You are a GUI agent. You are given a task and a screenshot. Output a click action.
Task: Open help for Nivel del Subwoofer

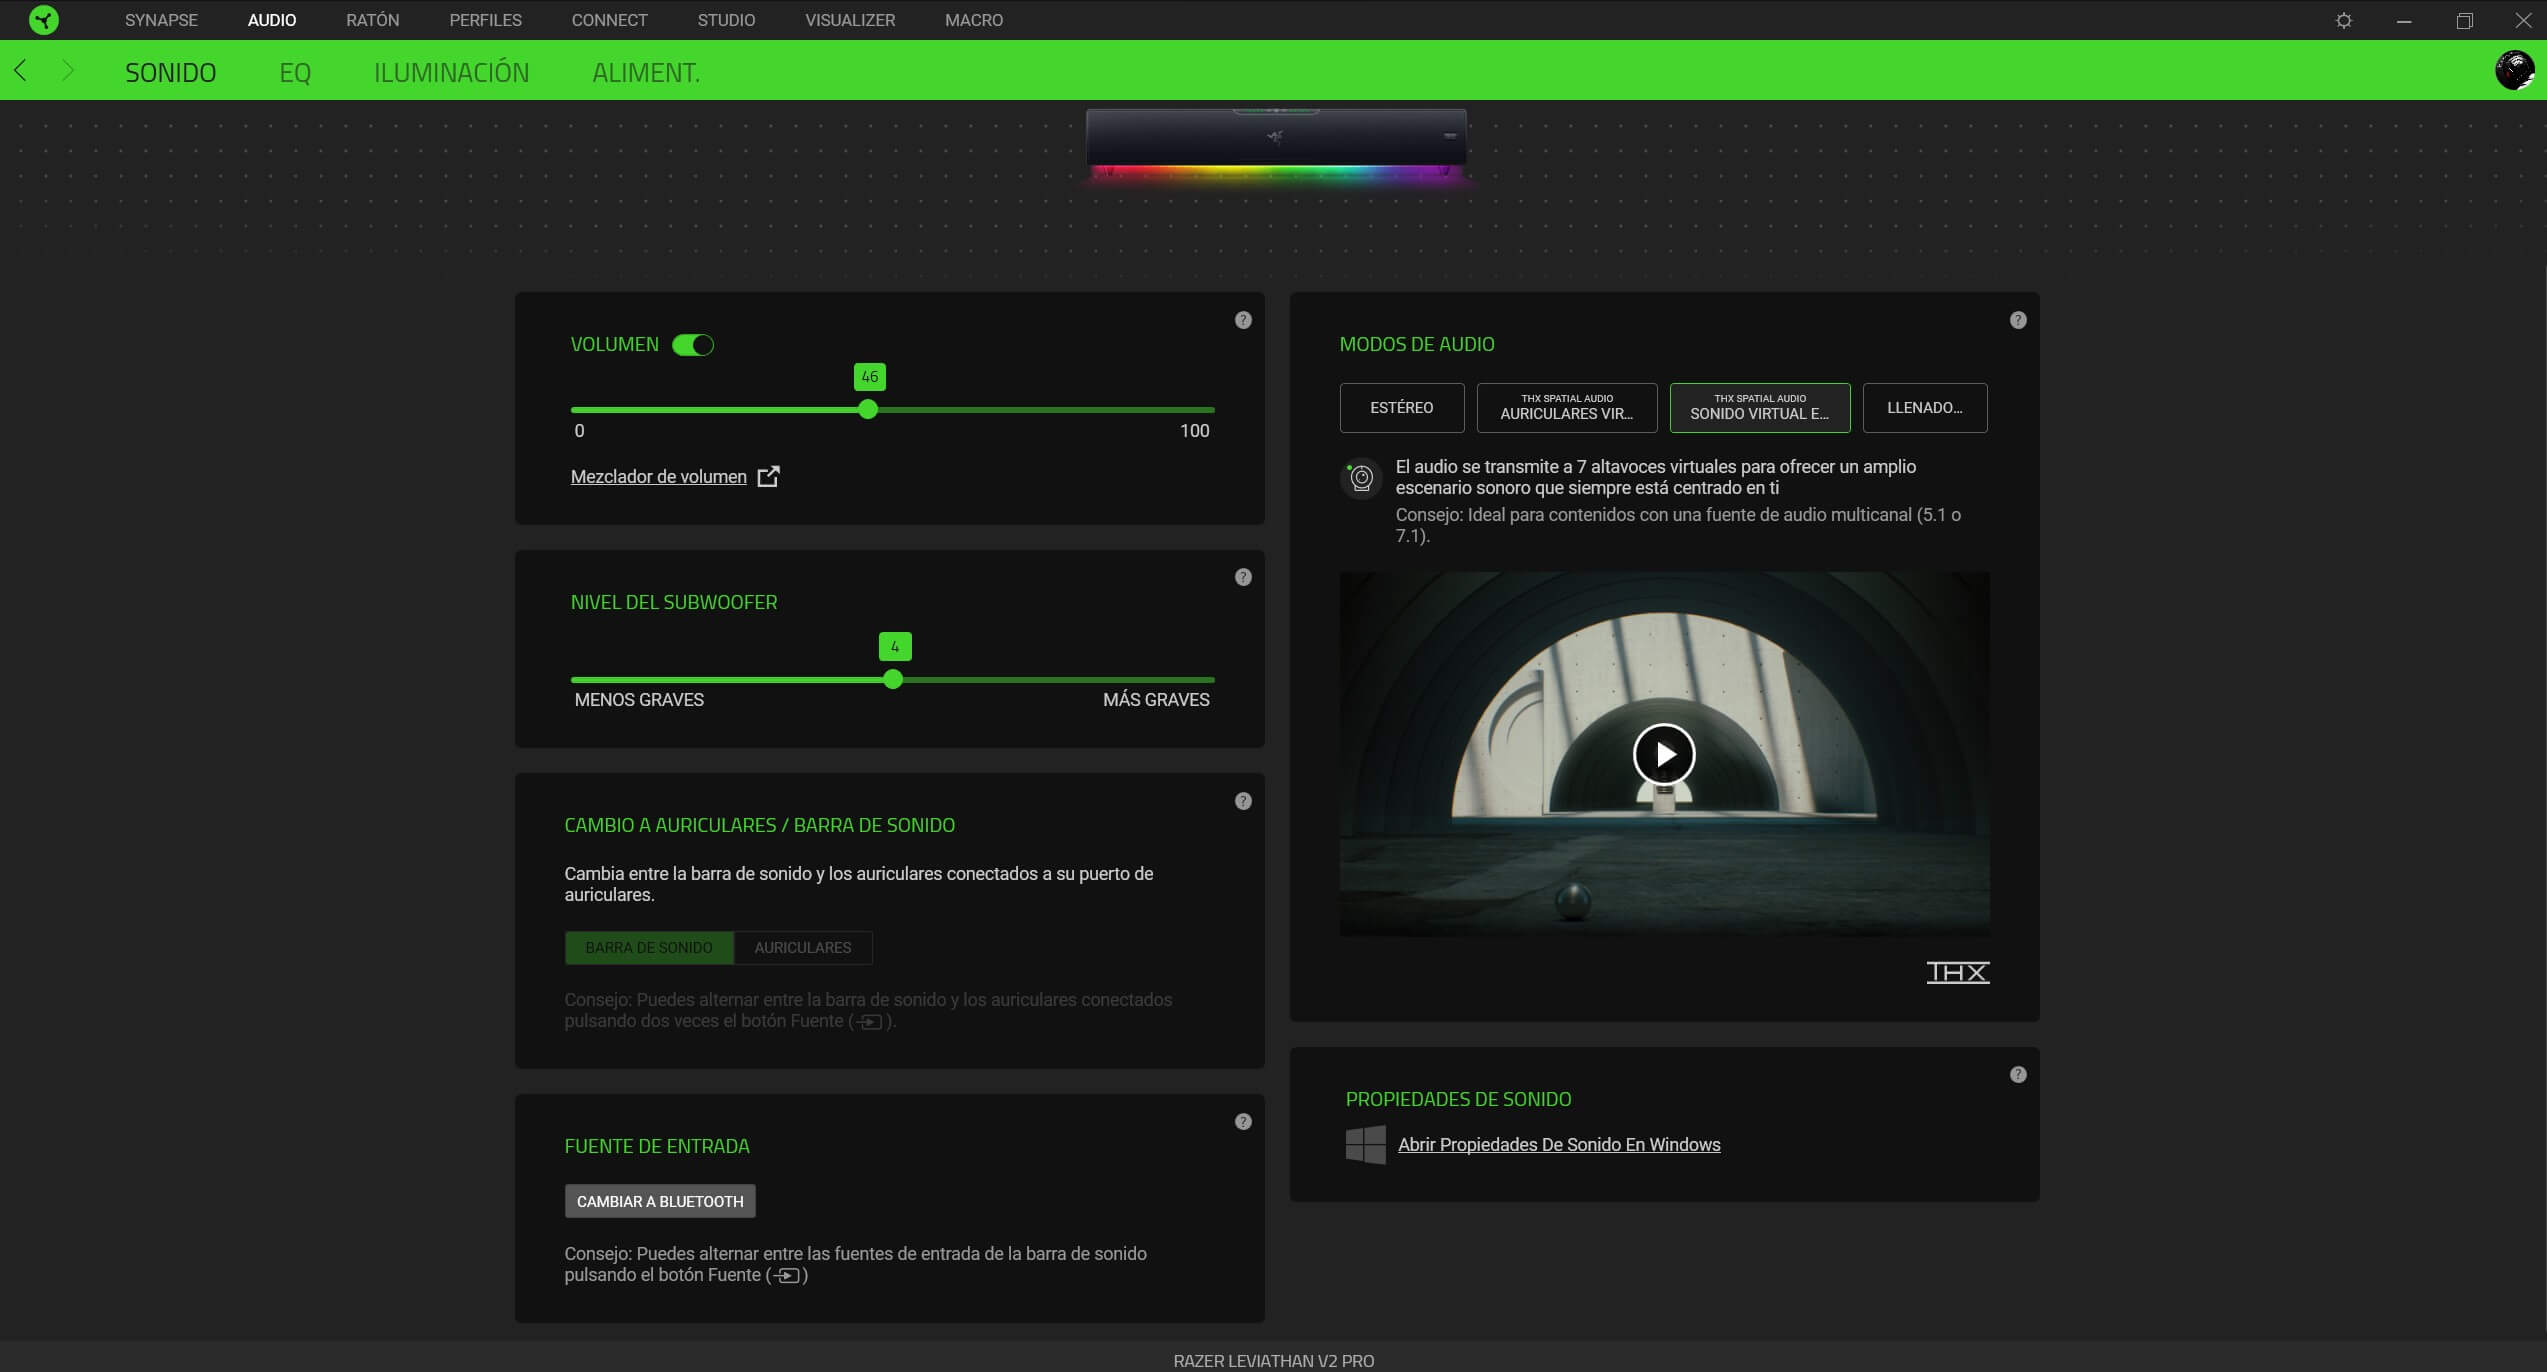coord(1243,577)
